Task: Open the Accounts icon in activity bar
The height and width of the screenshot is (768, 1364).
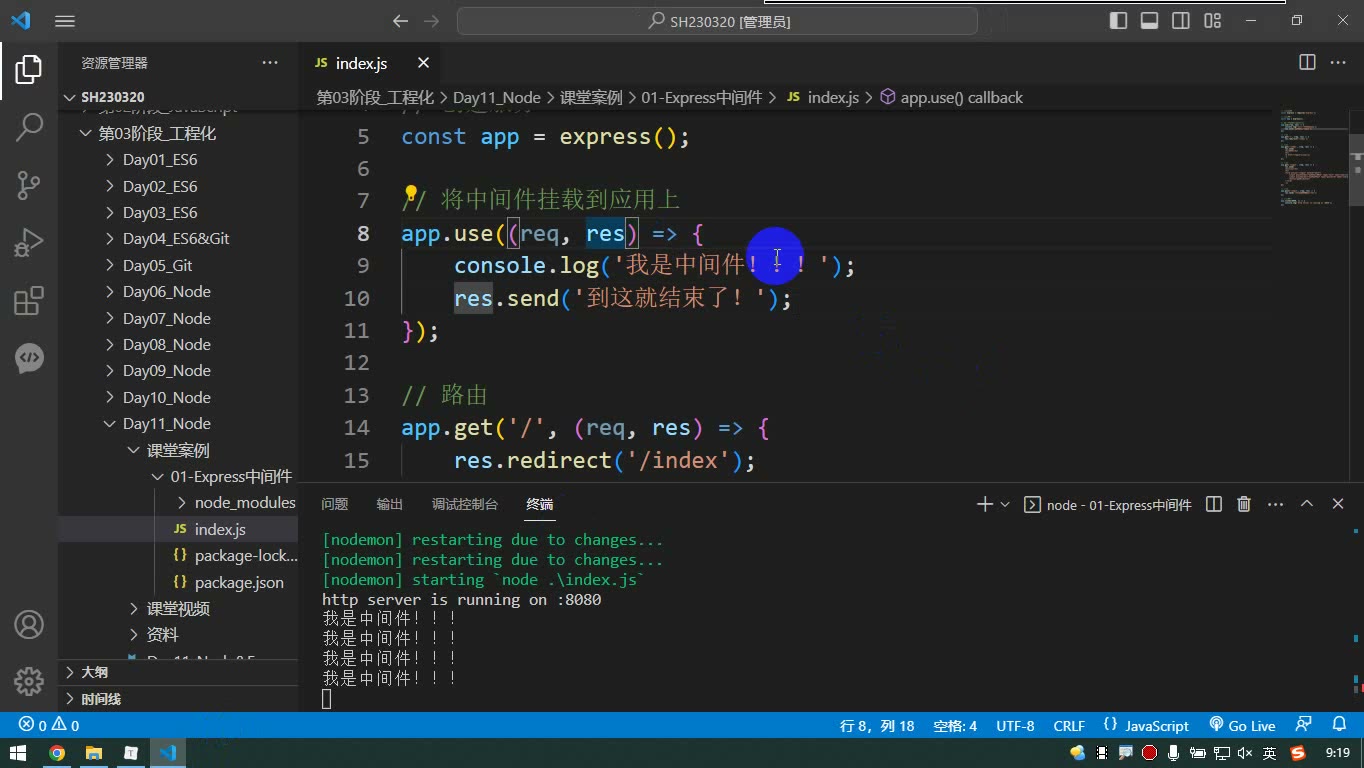Action: coord(29,625)
